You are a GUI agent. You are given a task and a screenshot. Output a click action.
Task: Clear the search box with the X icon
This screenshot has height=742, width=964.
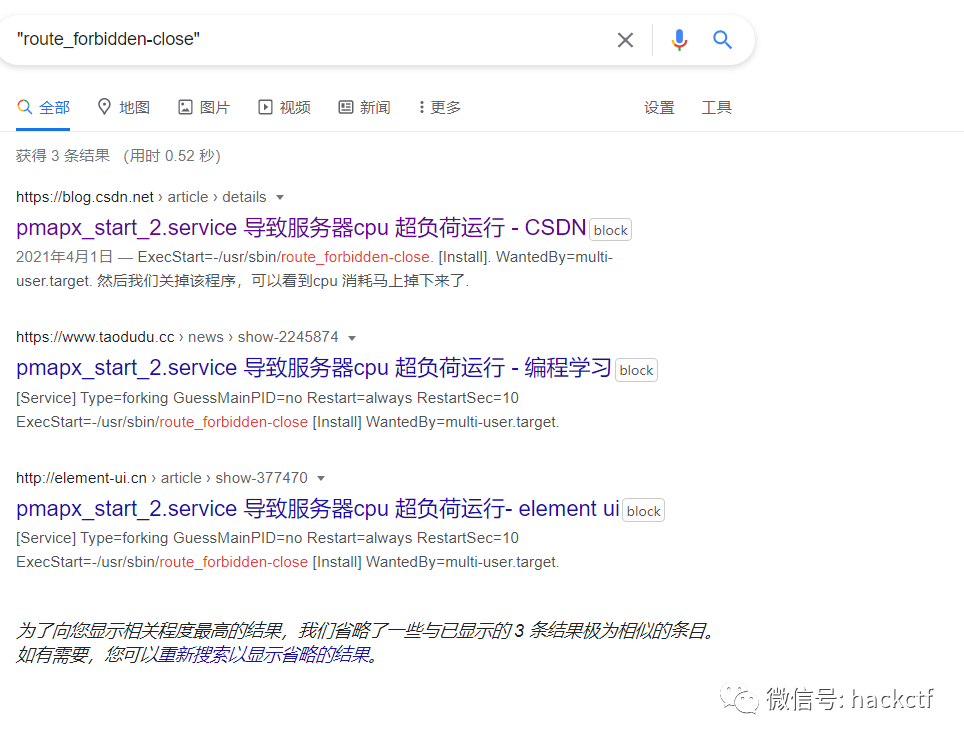(x=625, y=40)
